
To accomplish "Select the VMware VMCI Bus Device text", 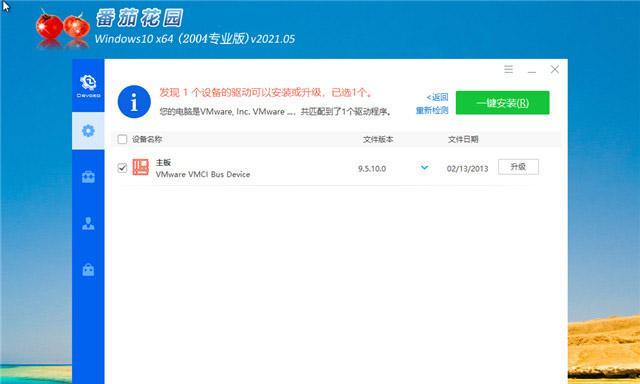I will point(203,174).
